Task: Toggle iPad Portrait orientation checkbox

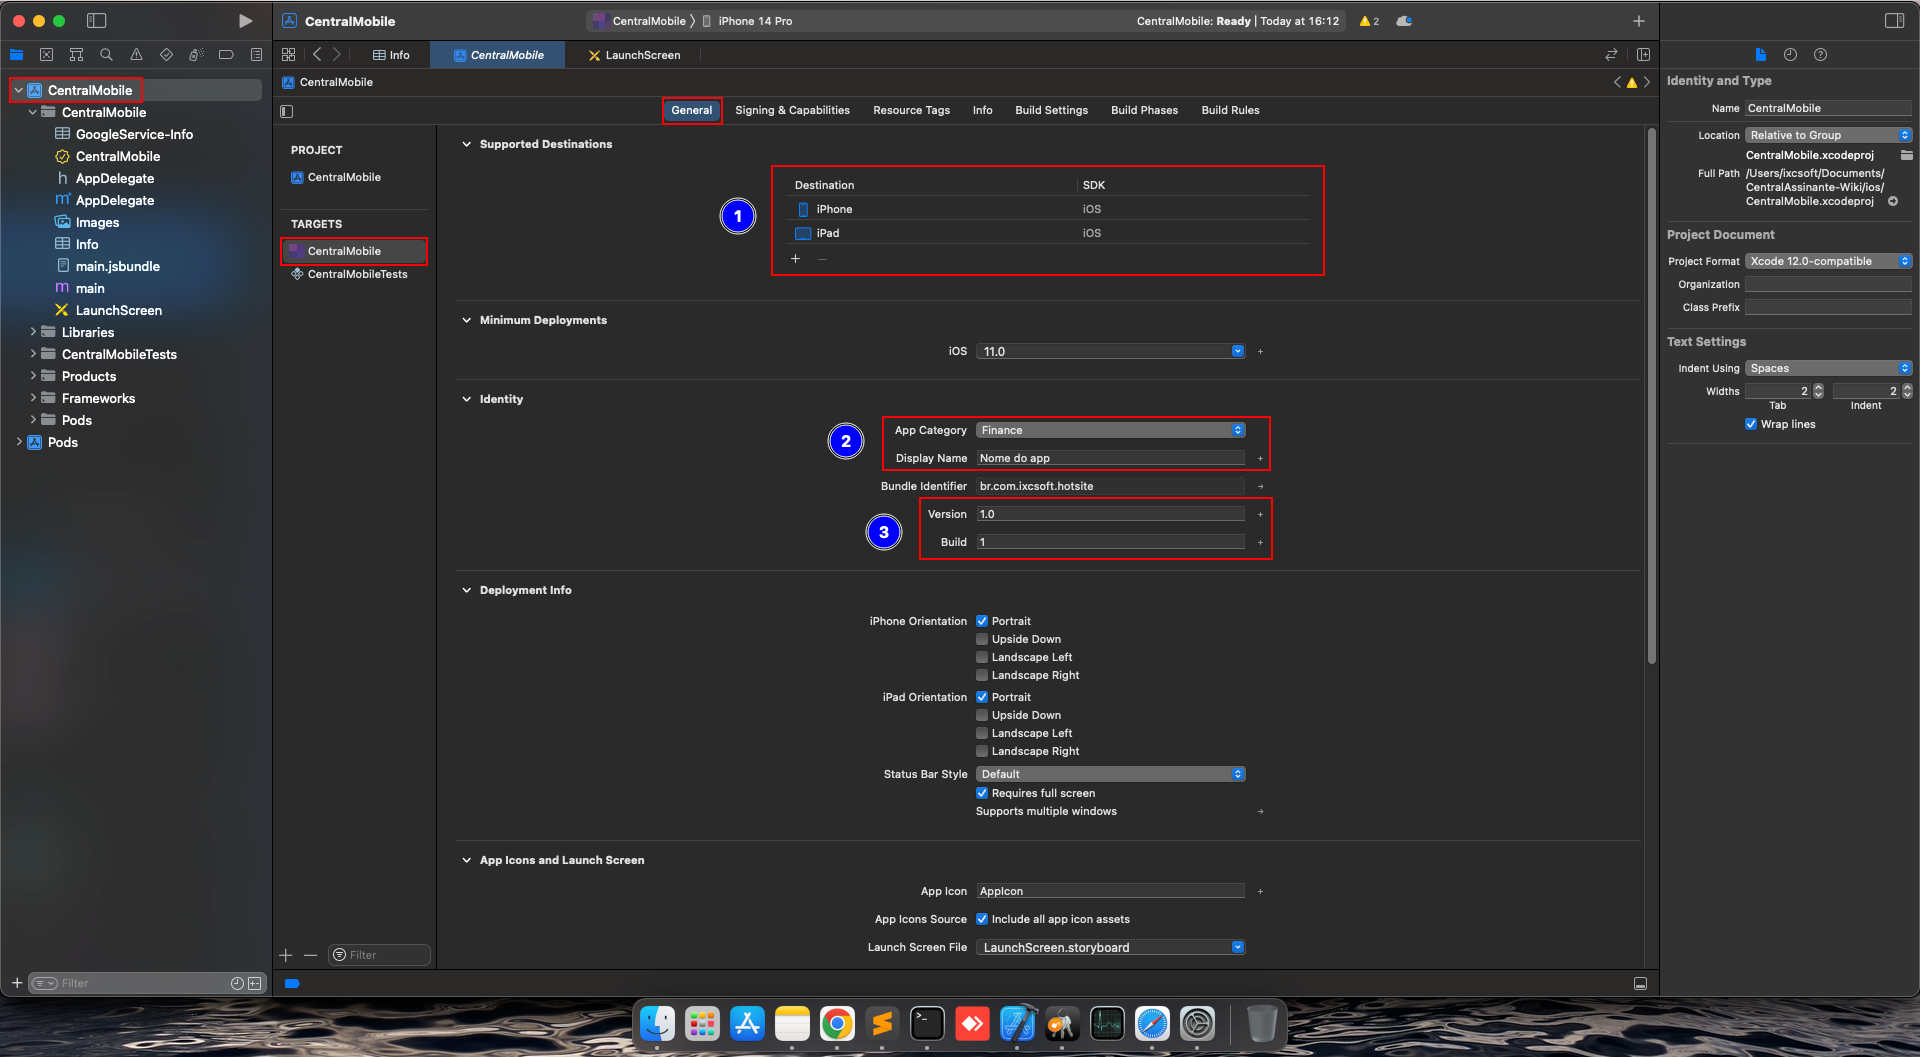Action: [x=982, y=697]
